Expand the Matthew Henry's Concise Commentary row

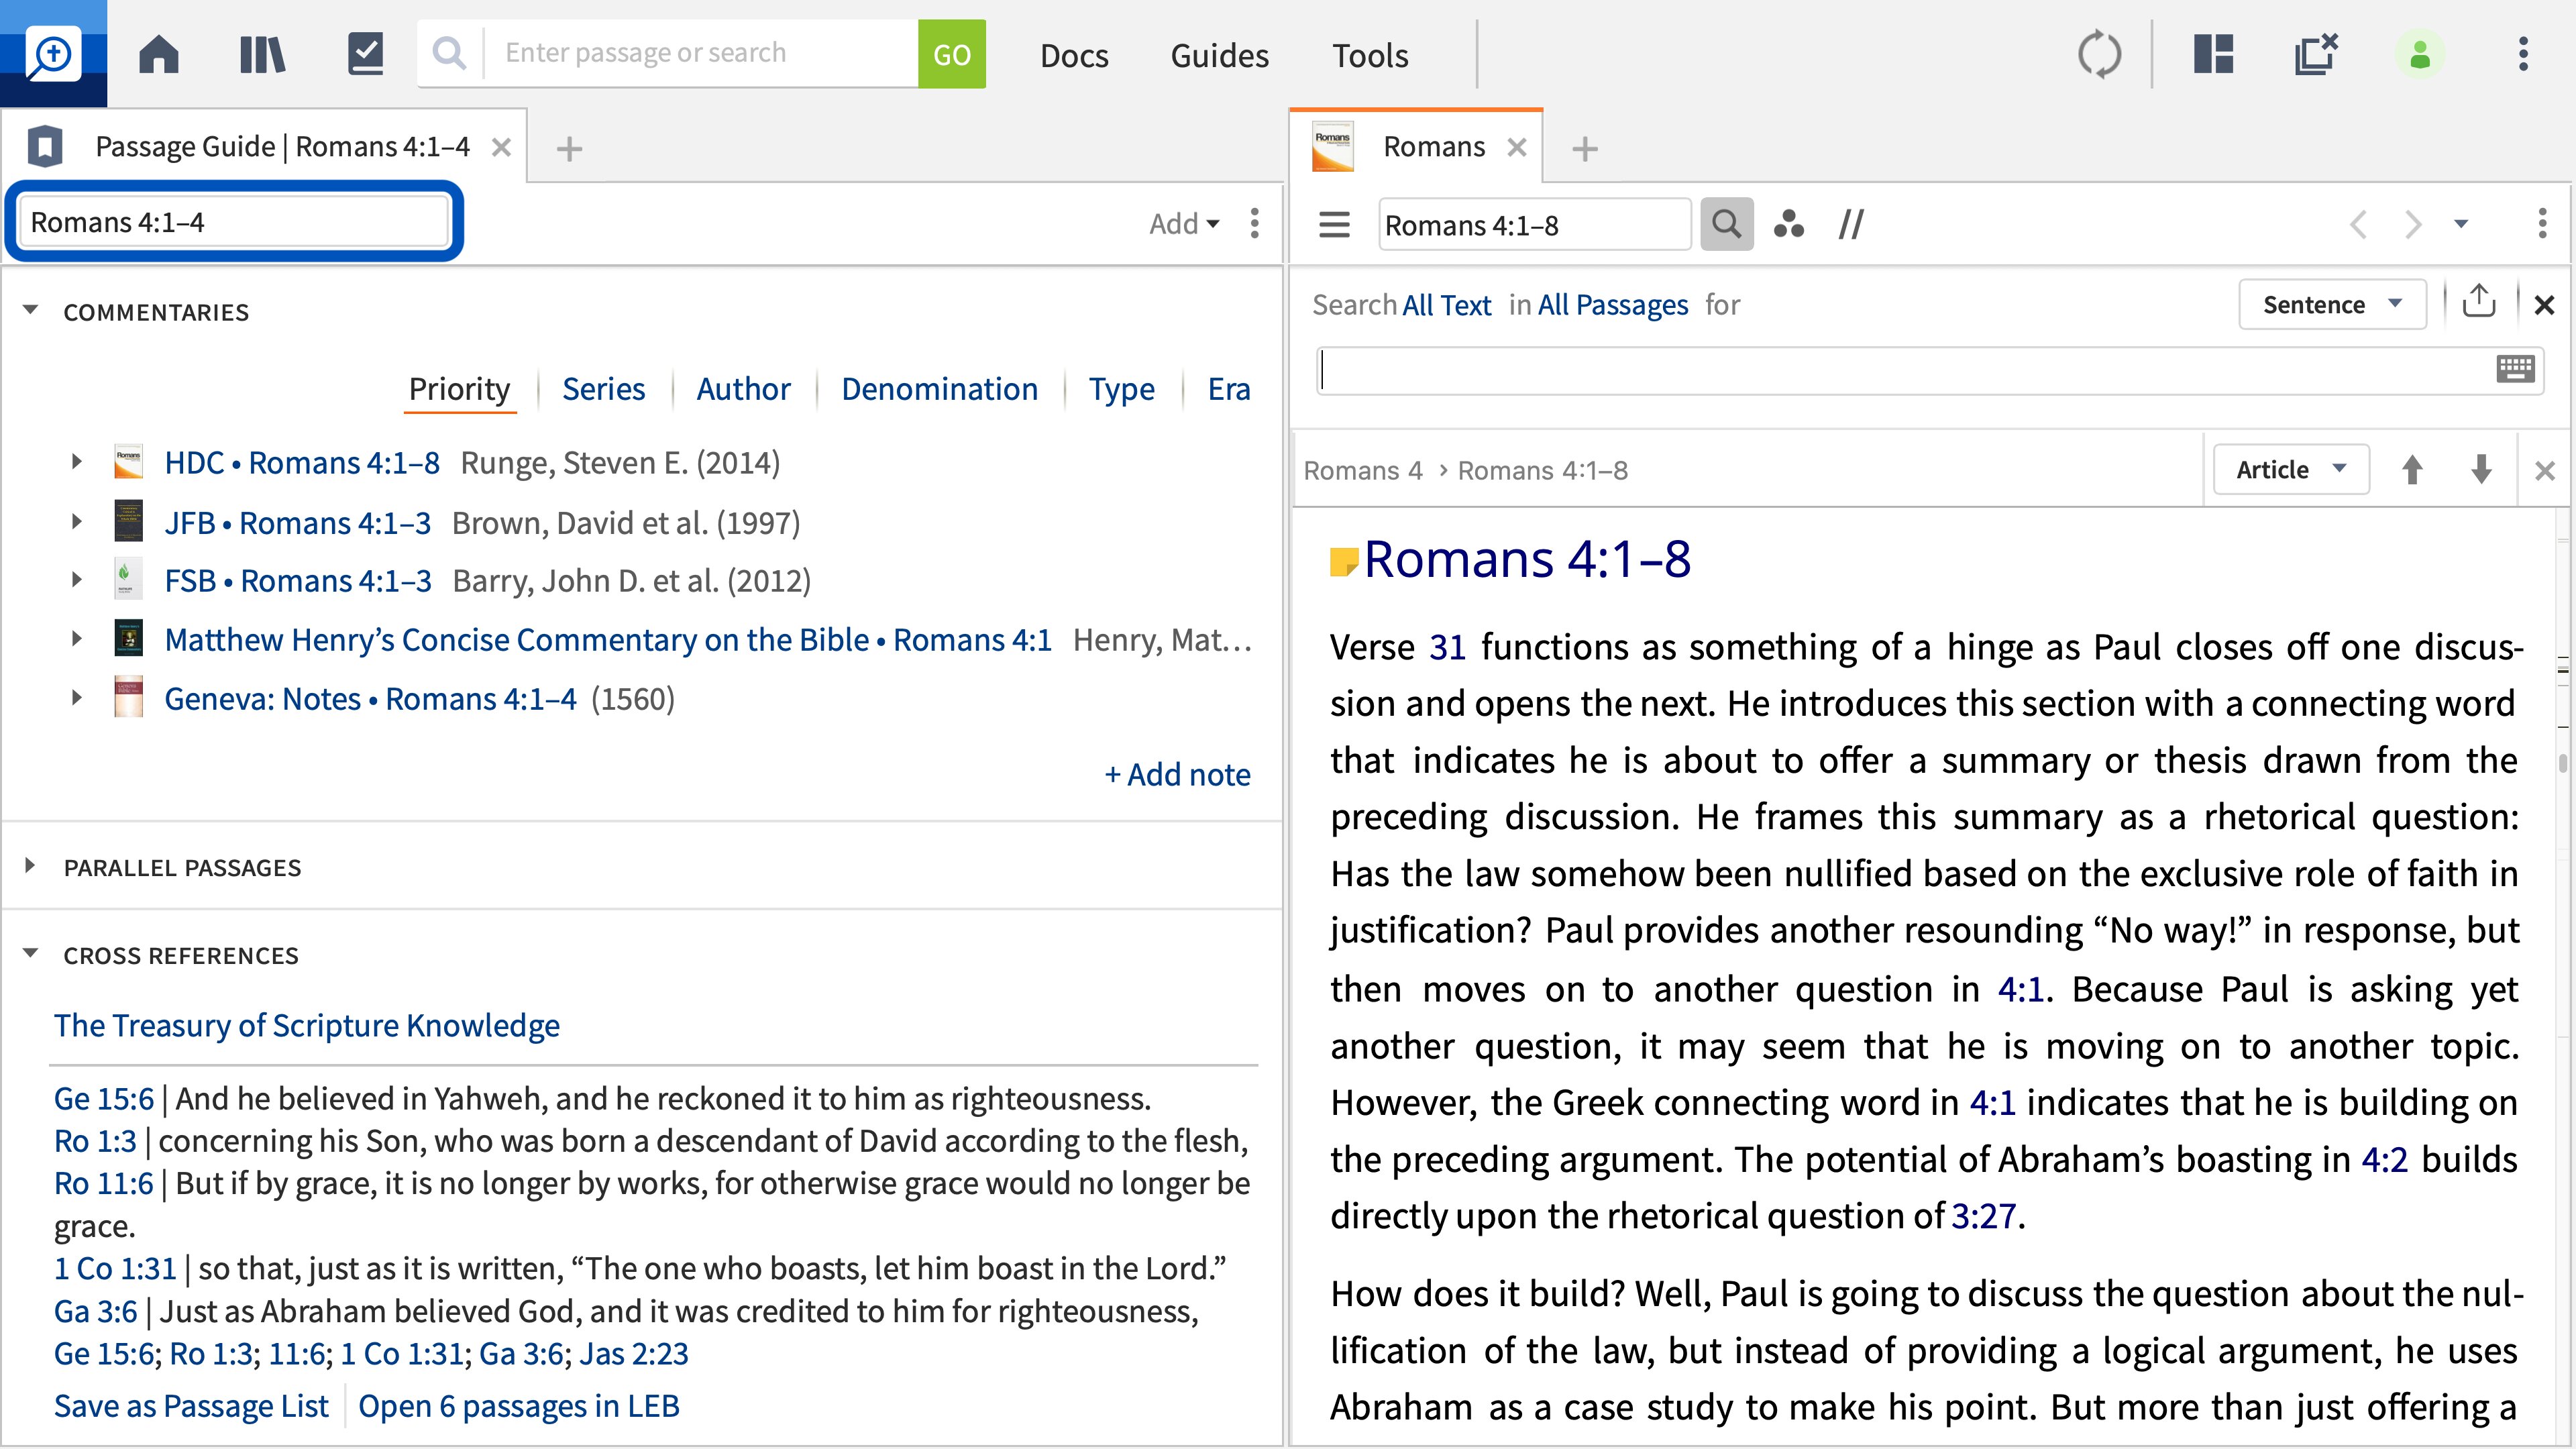click(76, 639)
